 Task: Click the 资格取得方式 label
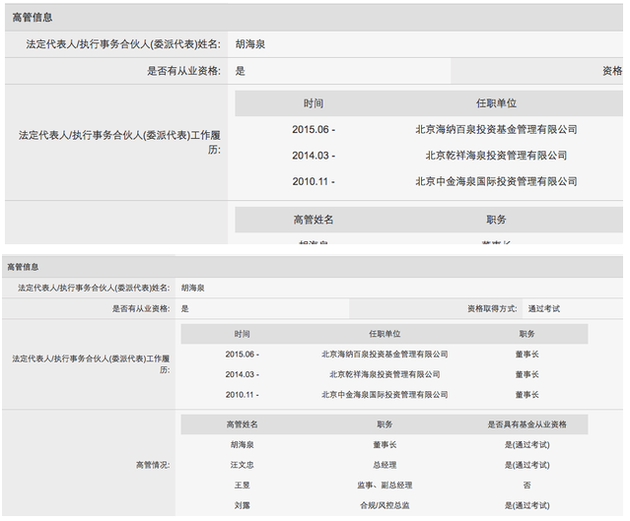[x=492, y=309]
